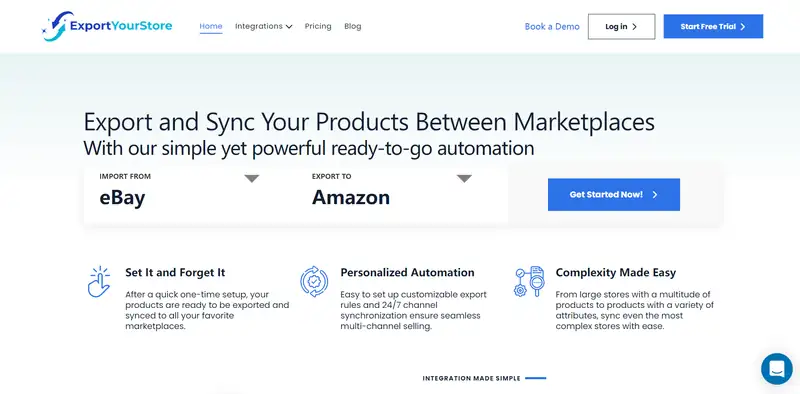This screenshot has width=800, height=394.
Task: Click the arrow icon in Start Free Trial
Action: pos(743,27)
